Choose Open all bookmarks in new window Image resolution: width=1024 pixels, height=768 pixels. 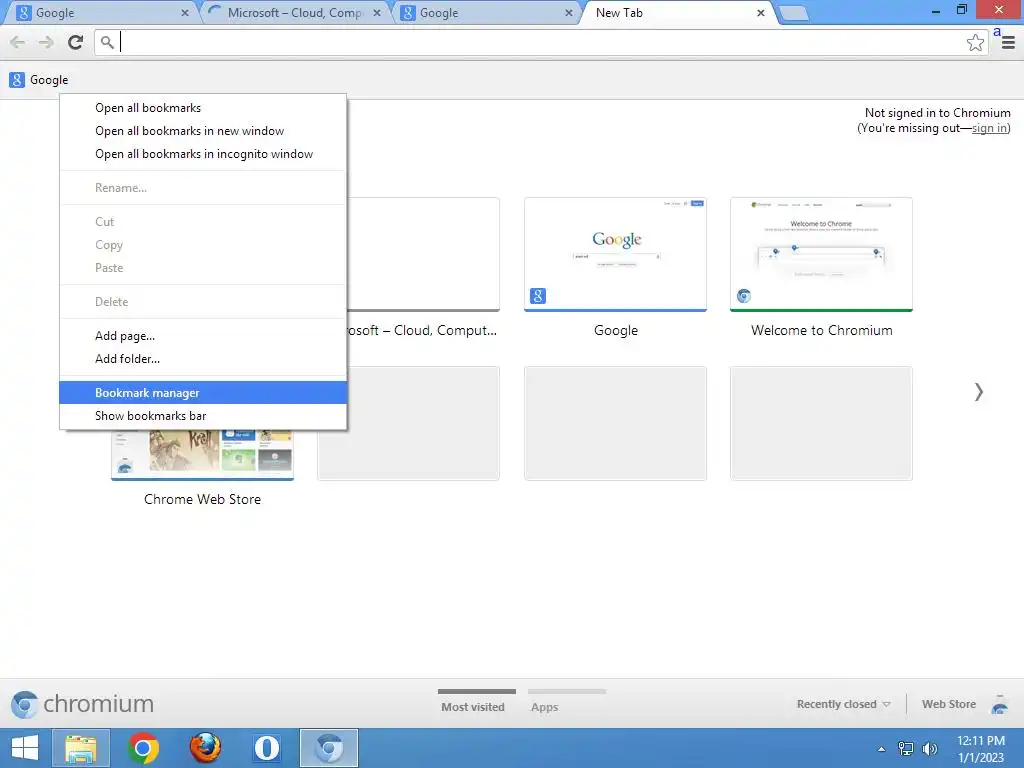tap(202, 131)
